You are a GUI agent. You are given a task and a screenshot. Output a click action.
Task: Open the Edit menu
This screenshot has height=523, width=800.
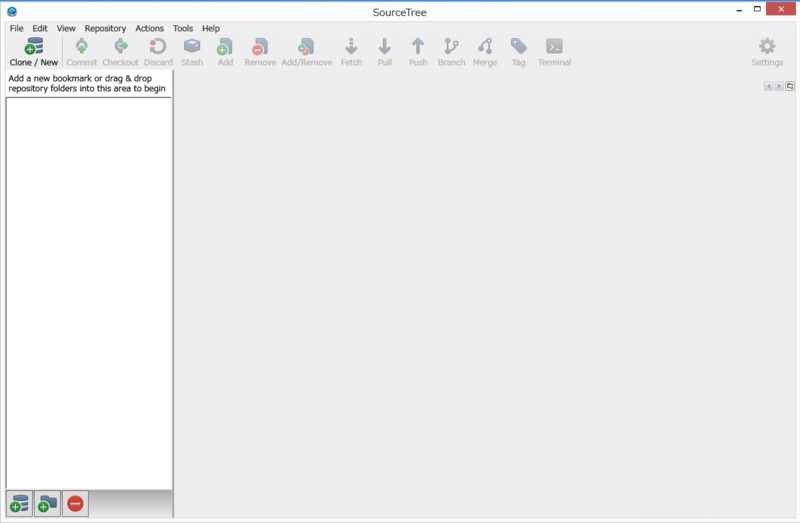40,29
